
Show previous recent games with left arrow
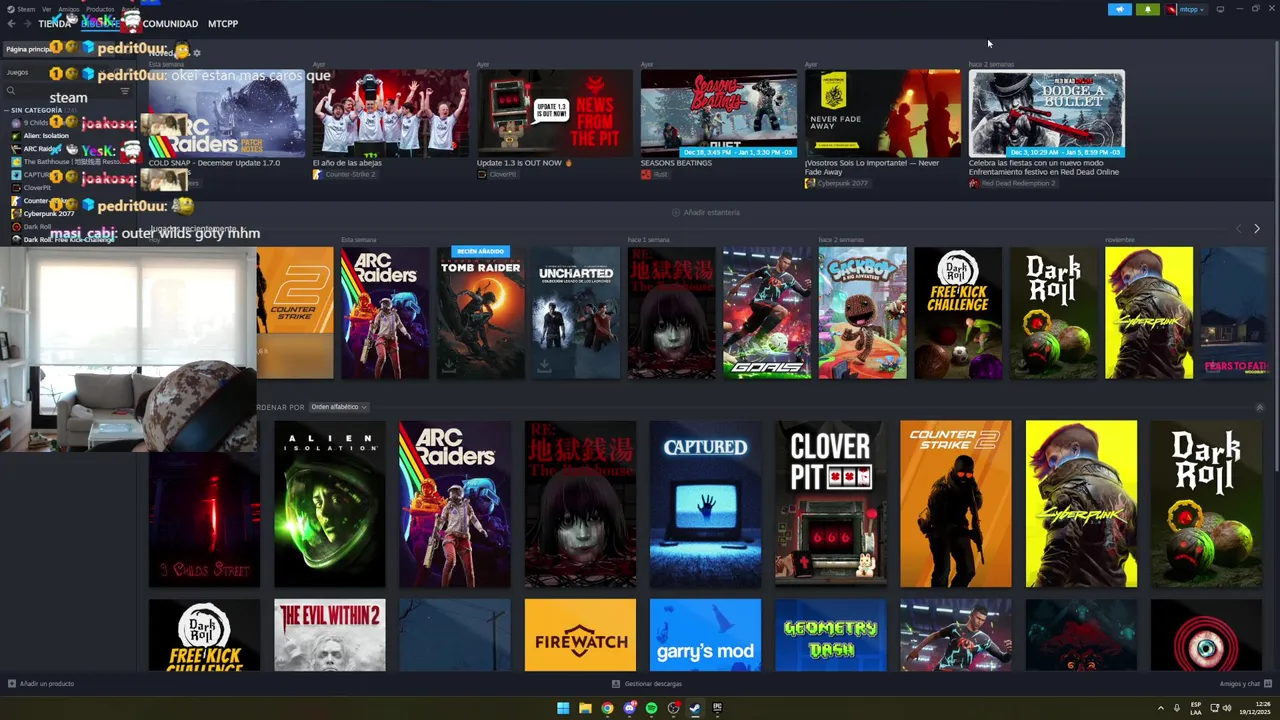point(1239,229)
